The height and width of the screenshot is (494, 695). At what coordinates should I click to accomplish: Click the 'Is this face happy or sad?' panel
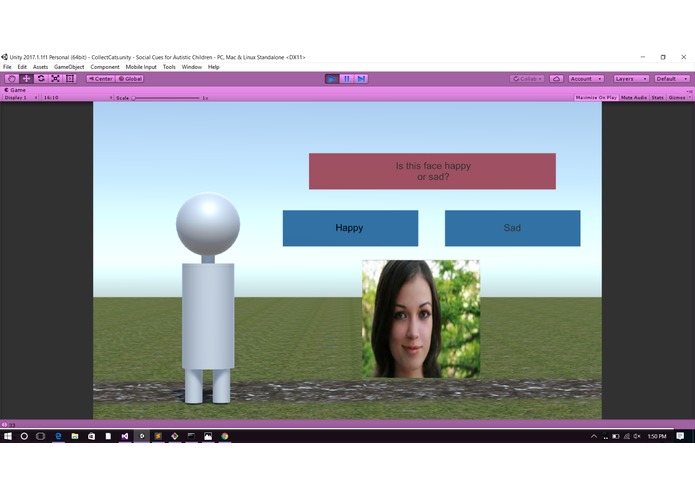(432, 171)
